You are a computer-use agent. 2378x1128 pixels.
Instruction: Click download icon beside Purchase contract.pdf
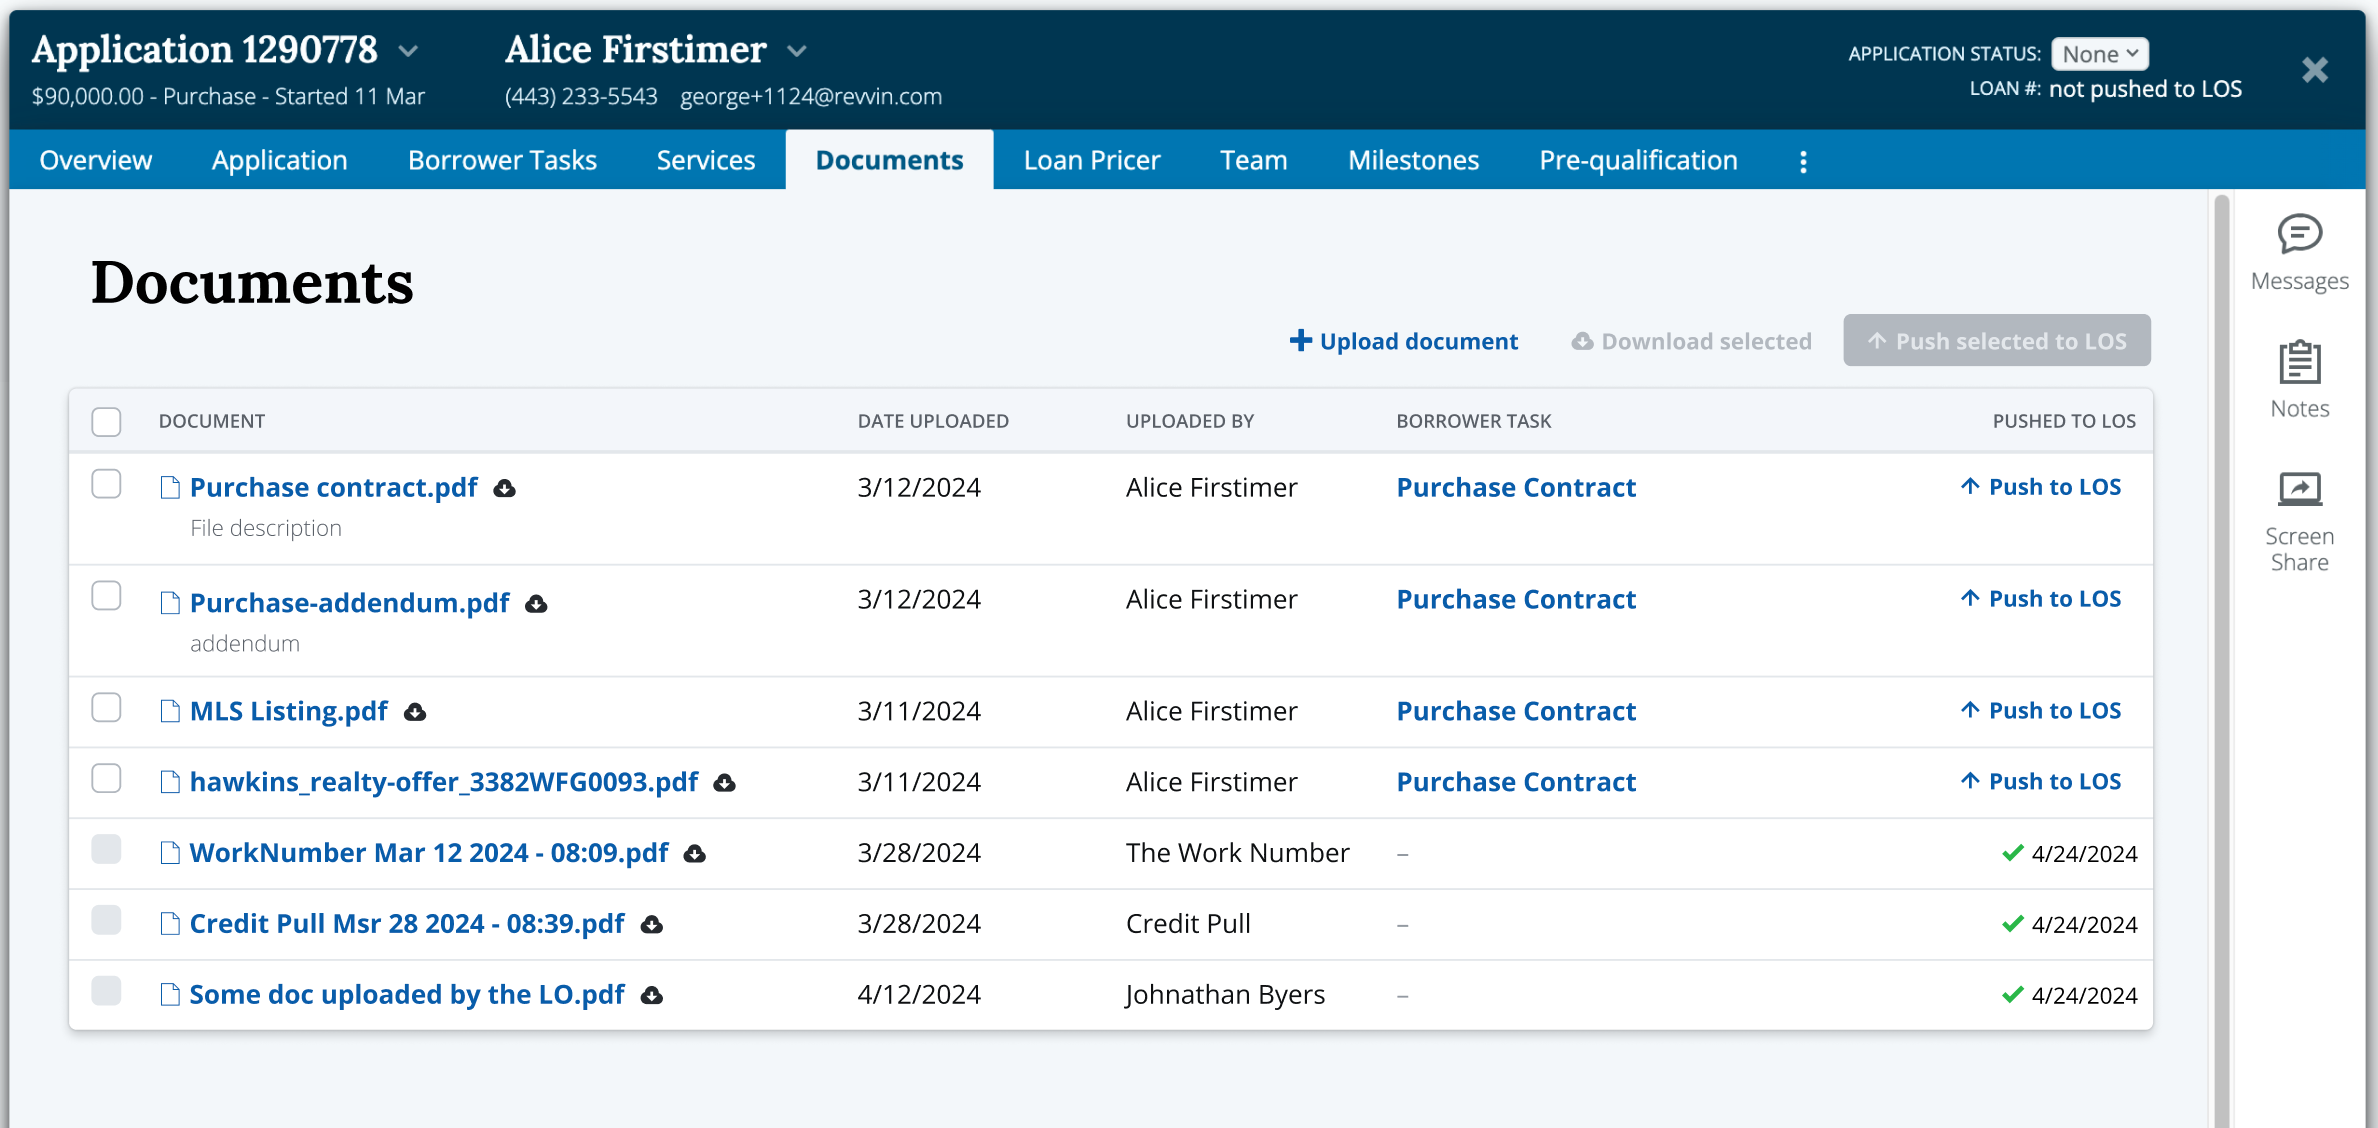505,488
